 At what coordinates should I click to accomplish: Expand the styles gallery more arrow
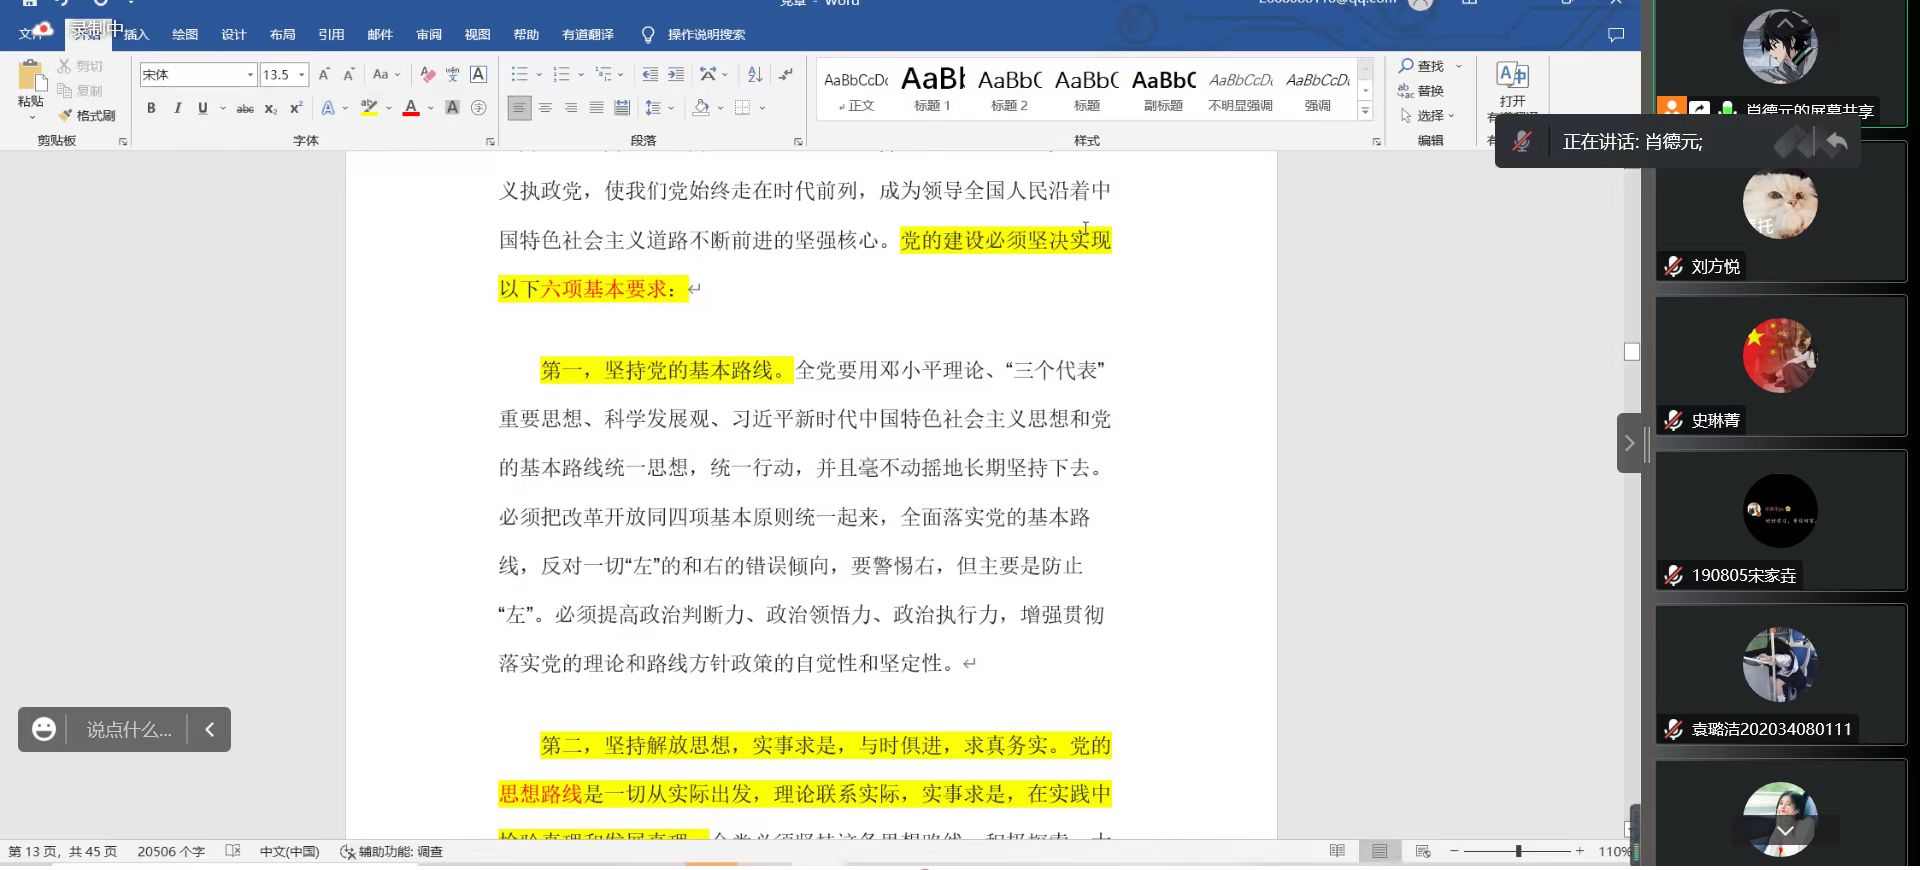click(1365, 112)
